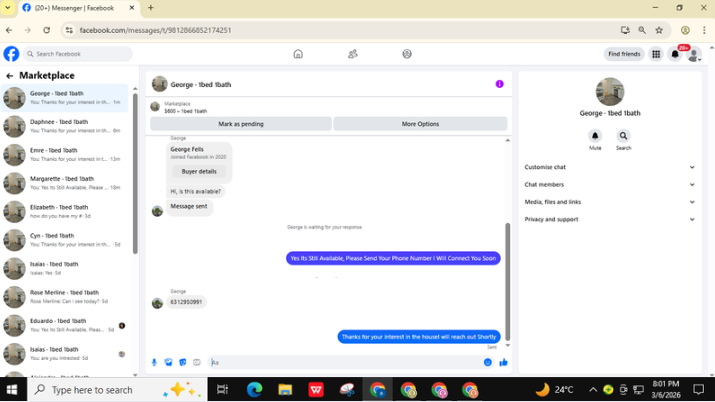715x402 pixels.
Task: Open Chrome's three-dot menu
Action: click(704, 30)
